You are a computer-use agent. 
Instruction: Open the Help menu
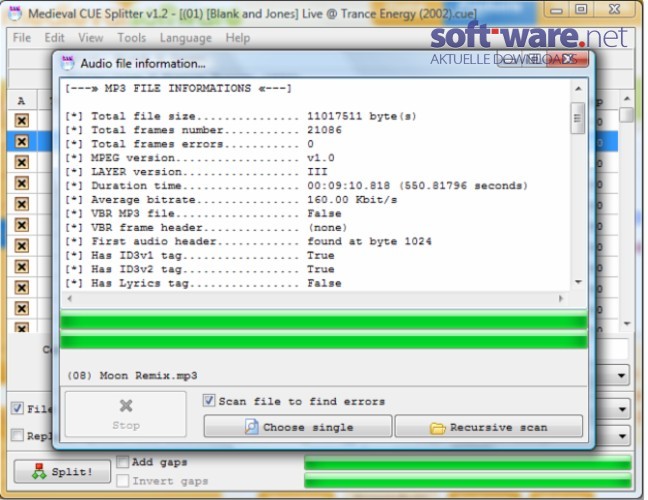click(238, 38)
